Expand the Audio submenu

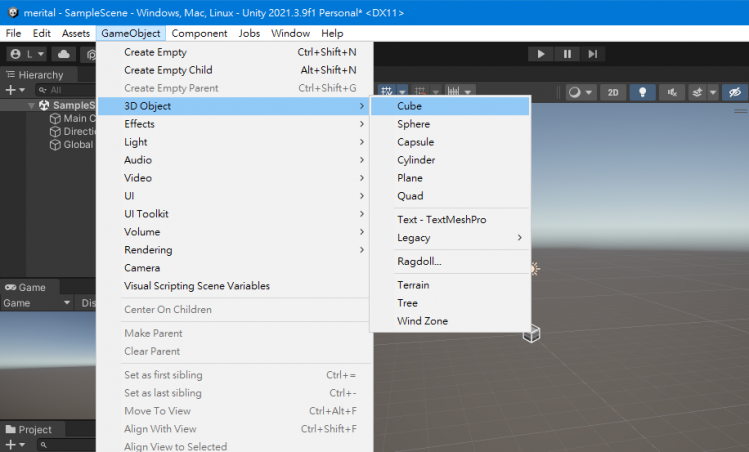(x=234, y=160)
